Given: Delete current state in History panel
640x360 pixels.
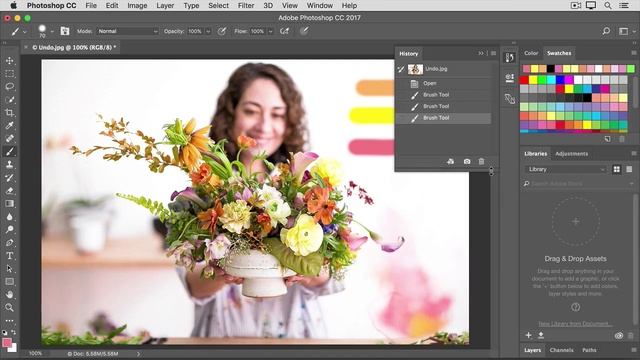Looking at the screenshot, I should pyautogui.click(x=481, y=162).
